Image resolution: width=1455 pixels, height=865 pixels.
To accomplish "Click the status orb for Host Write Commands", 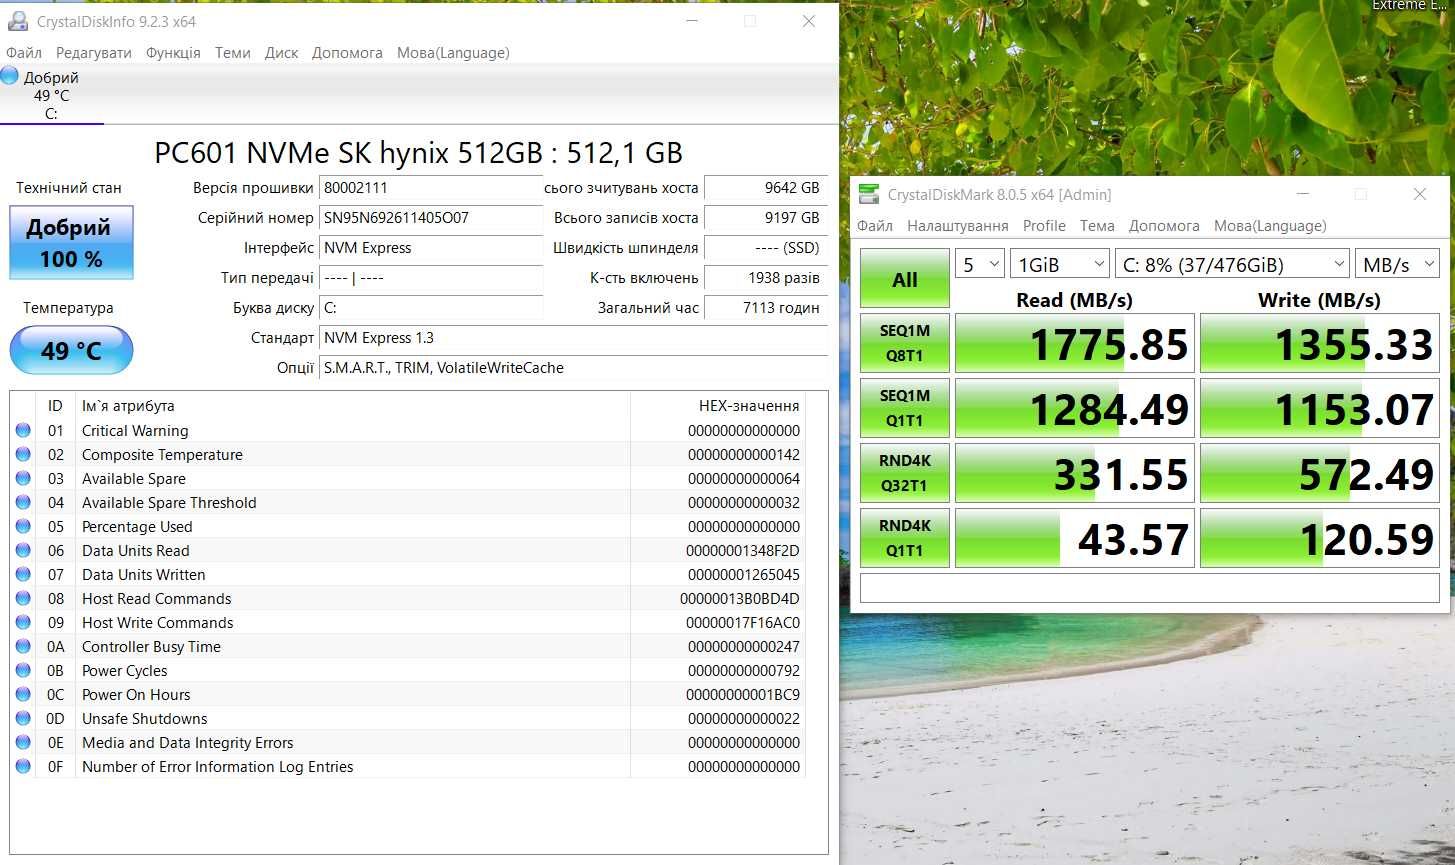I will 23,623.
